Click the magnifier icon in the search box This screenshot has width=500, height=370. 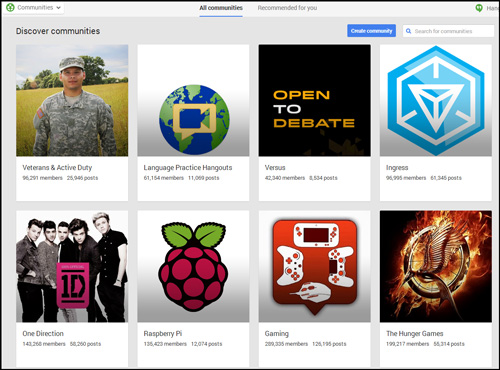(408, 31)
